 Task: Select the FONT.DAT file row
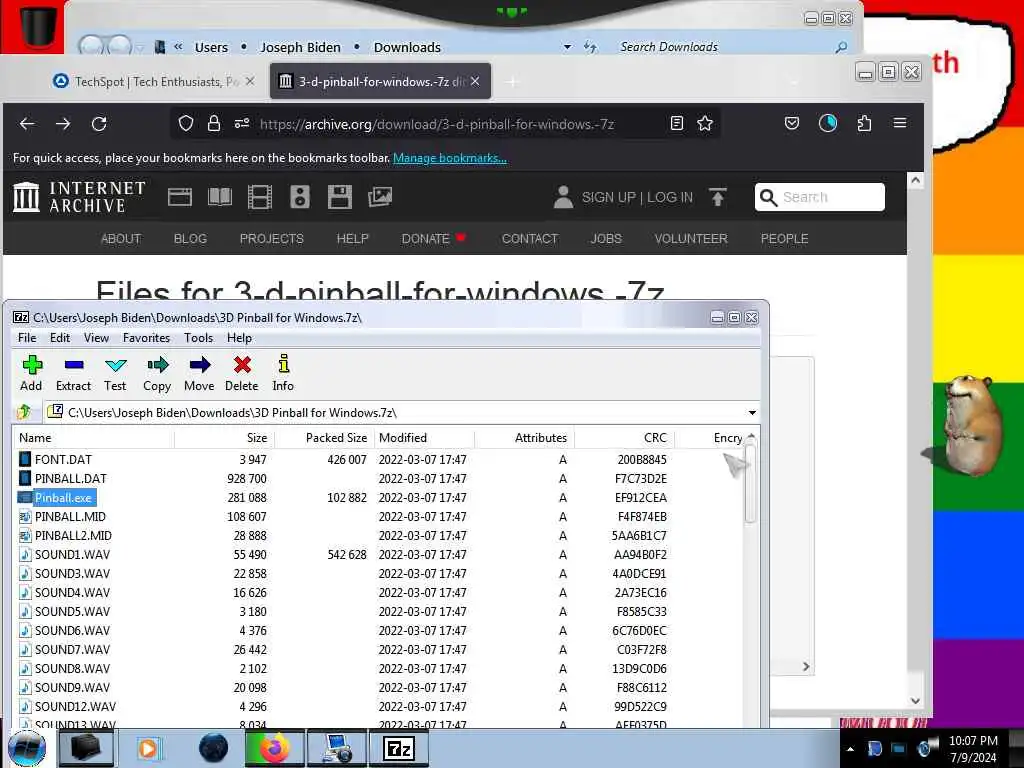(377, 459)
